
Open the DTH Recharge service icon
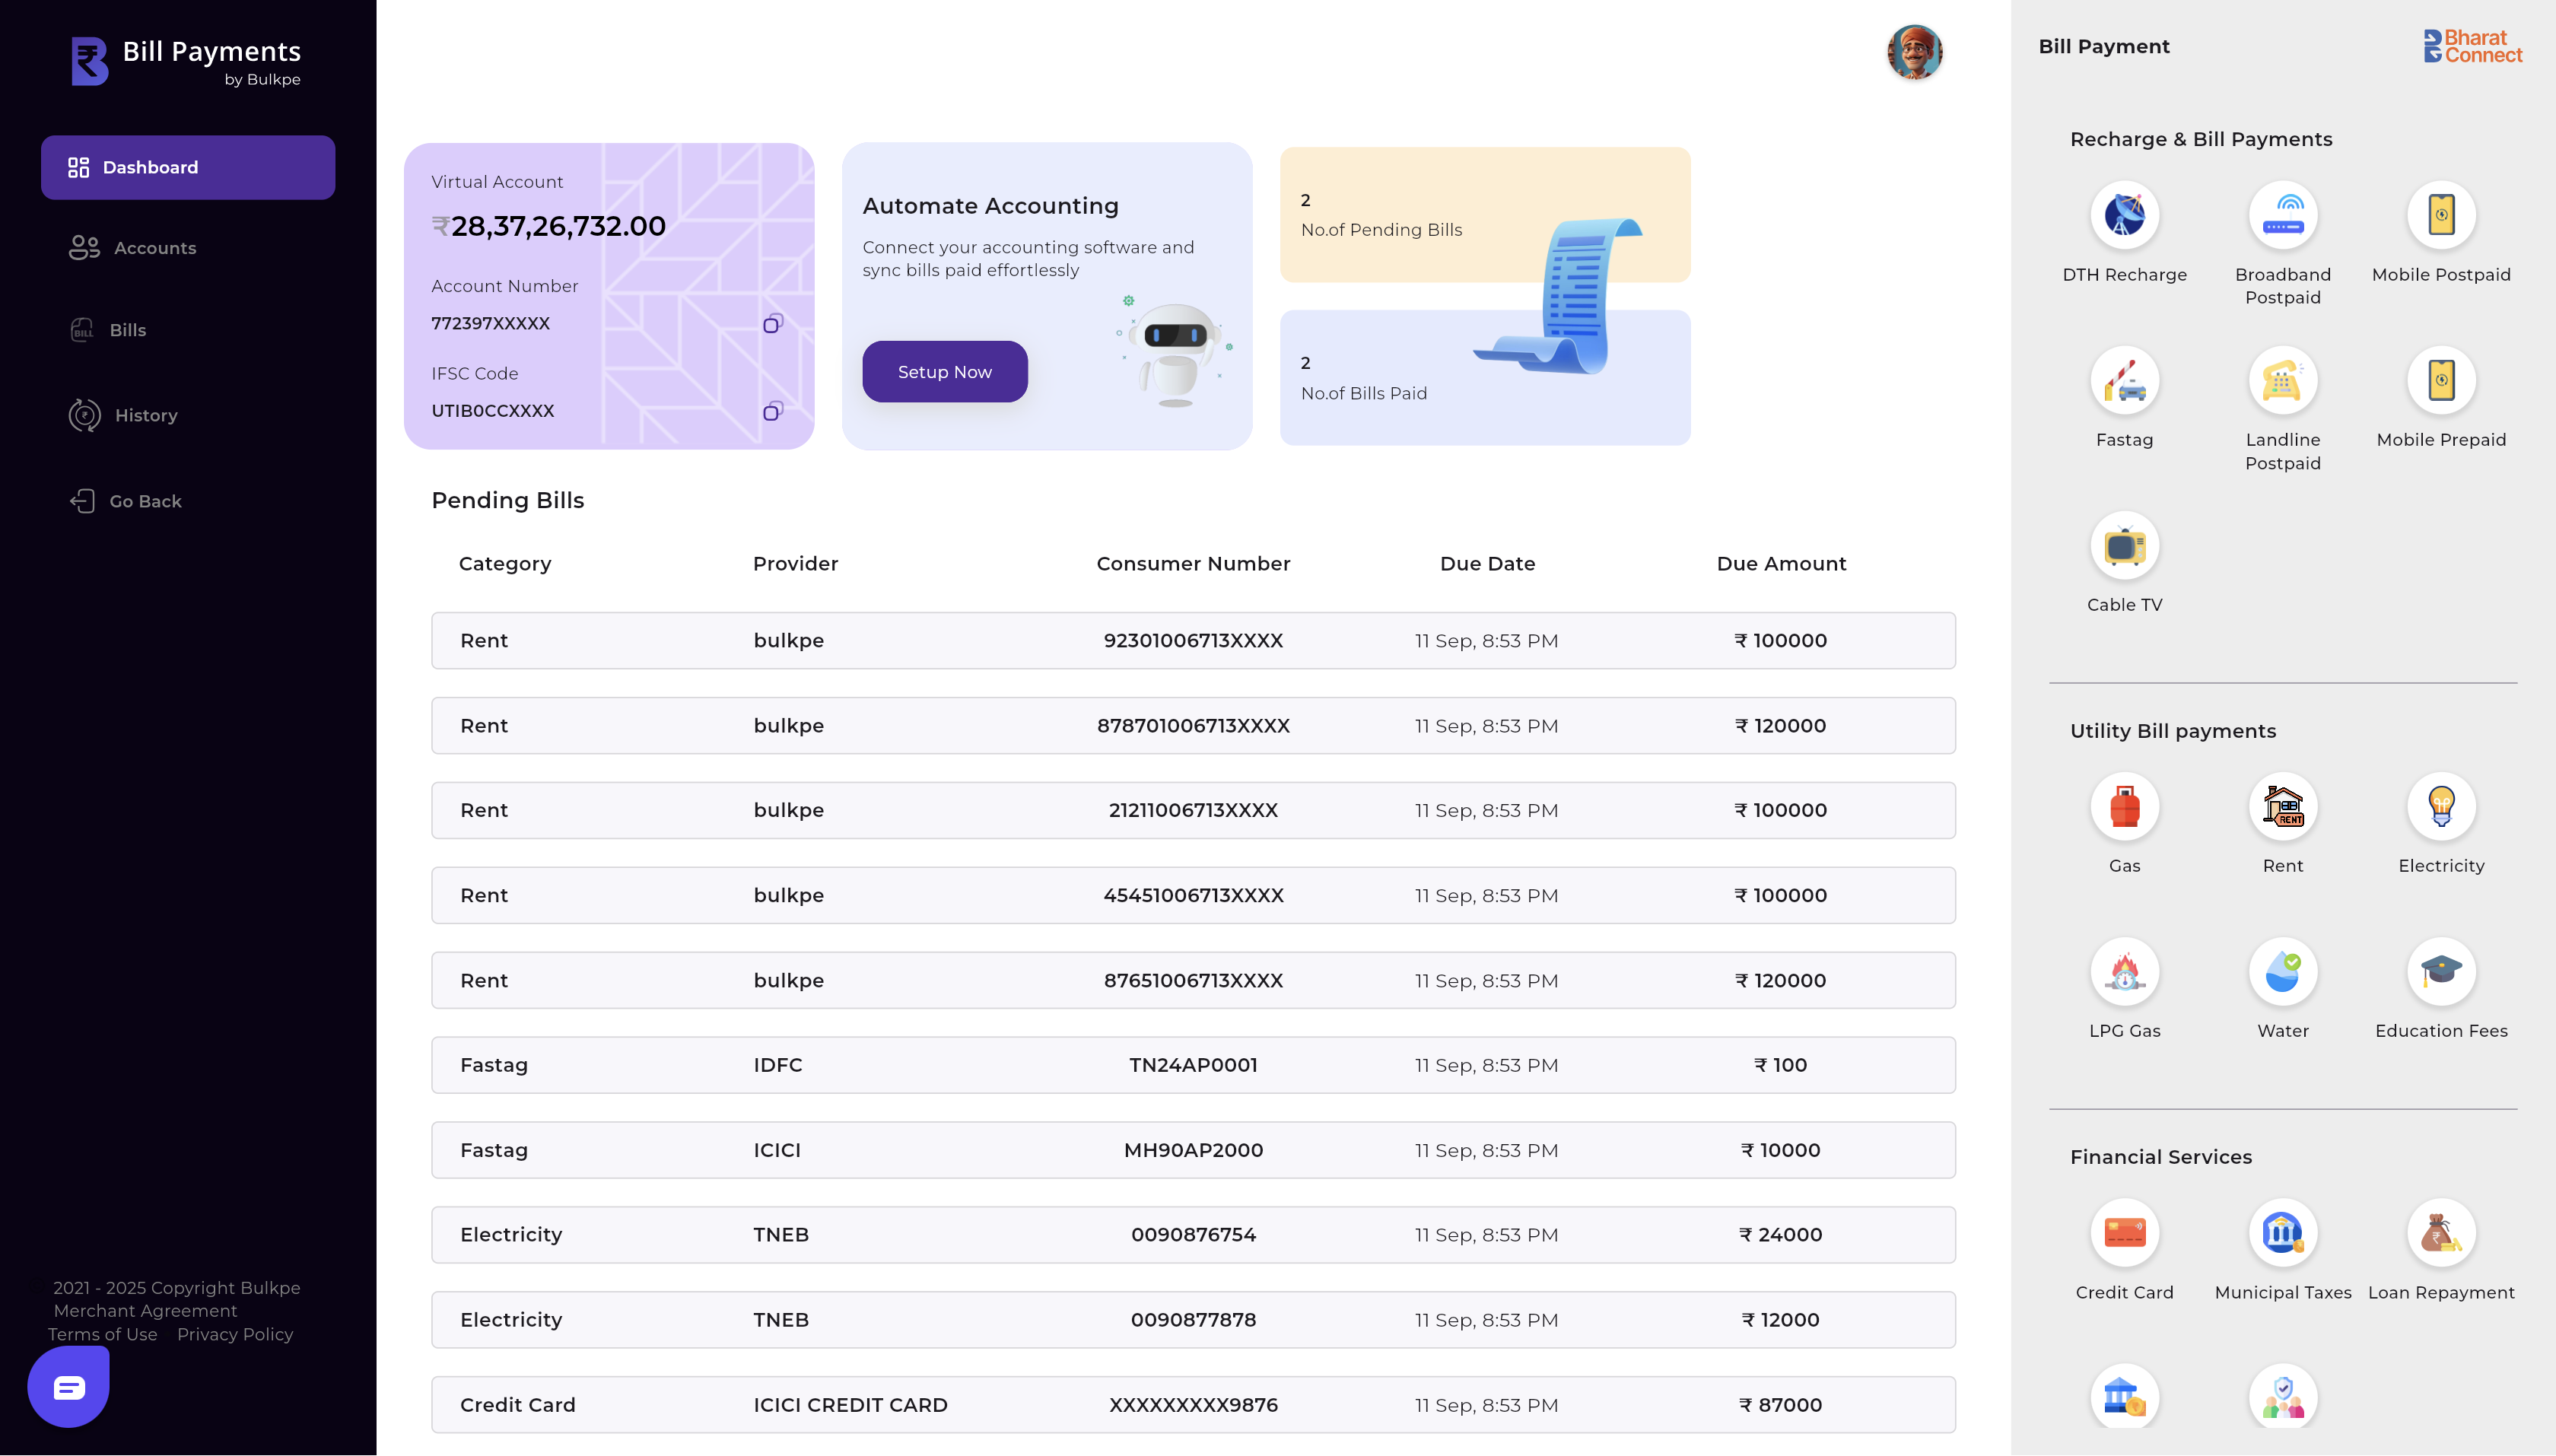[2124, 215]
